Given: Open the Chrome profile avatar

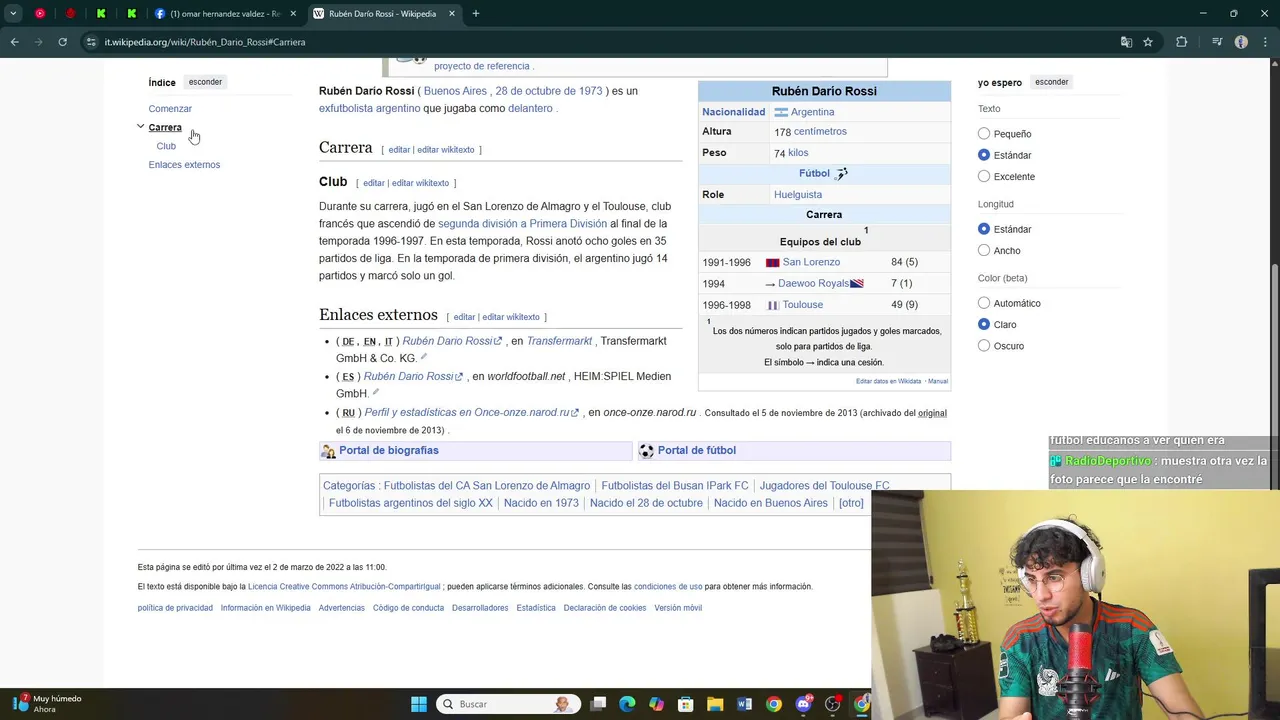Looking at the screenshot, I should tap(1241, 42).
